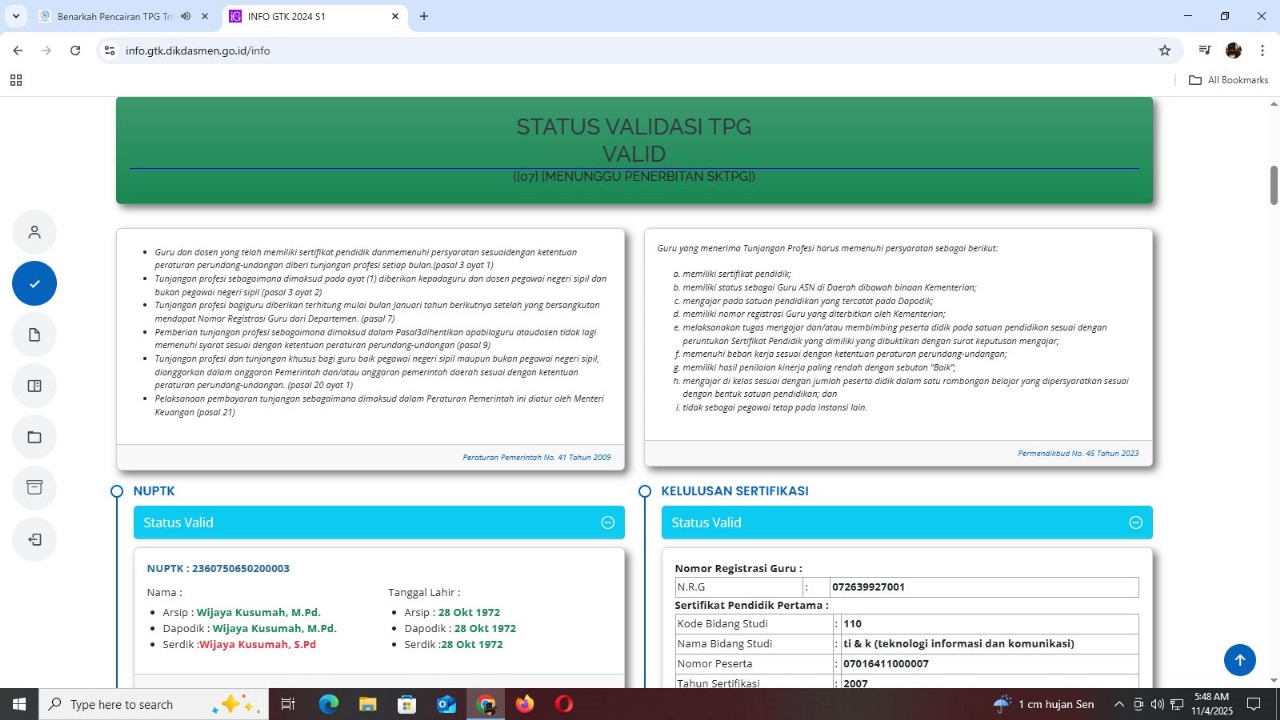Click the logout icon in left sidebar
This screenshot has height=720, width=1280.
point(34,540)
